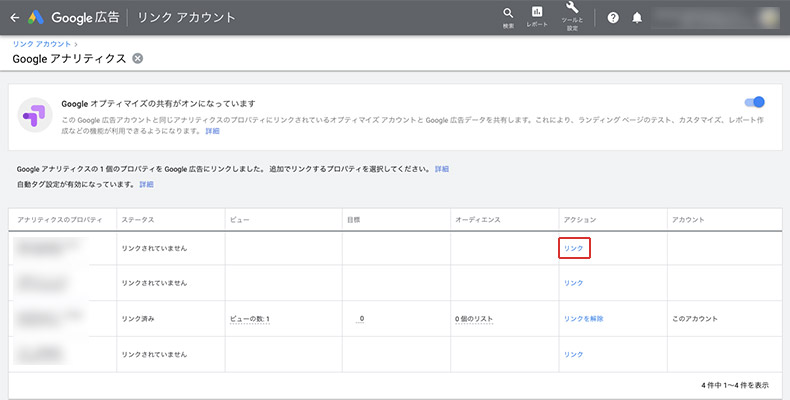Click the ステータス column header
This screenshot has height=400, width=790.
pos(138,220)
